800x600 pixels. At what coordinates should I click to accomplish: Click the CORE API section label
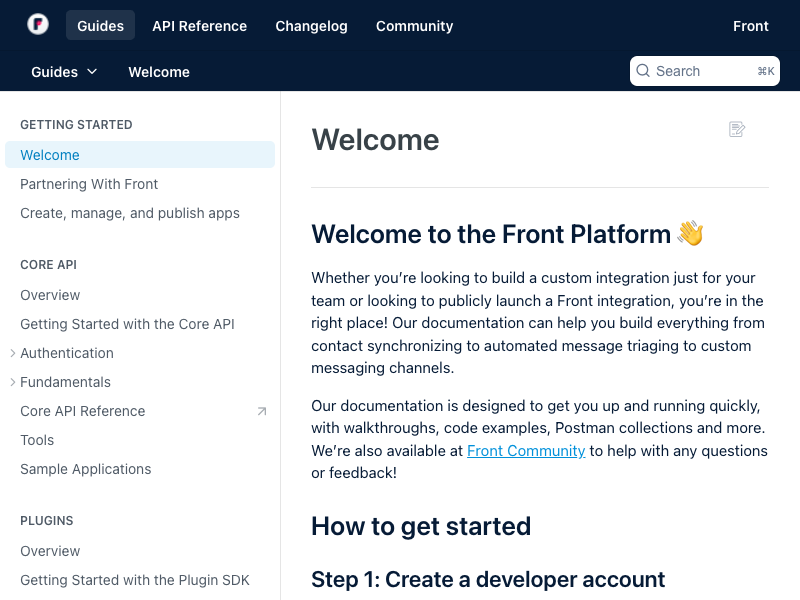pos(48,265)
